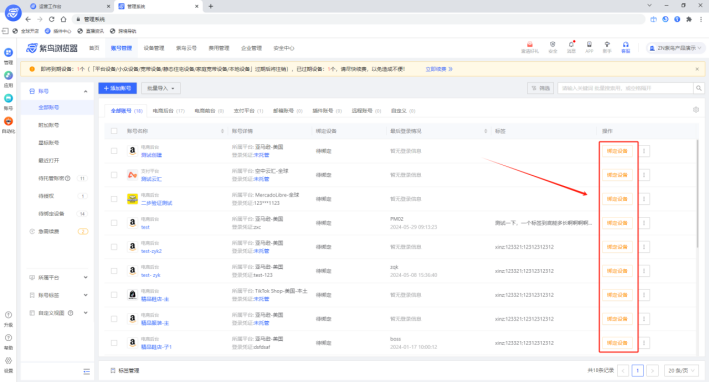709x383 pixels.
Task: Open the 应用 icon in left rail
Action: [x=8, y=76]
